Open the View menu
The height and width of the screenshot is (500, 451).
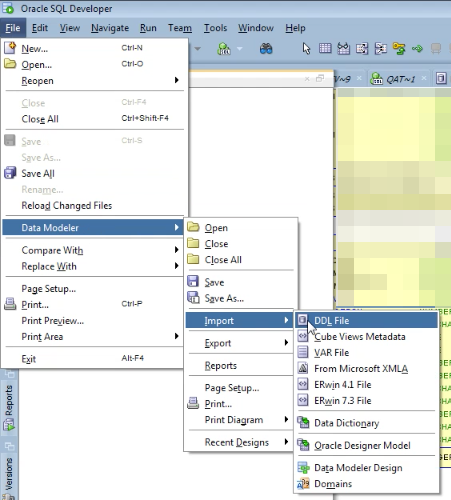[70, 28]
